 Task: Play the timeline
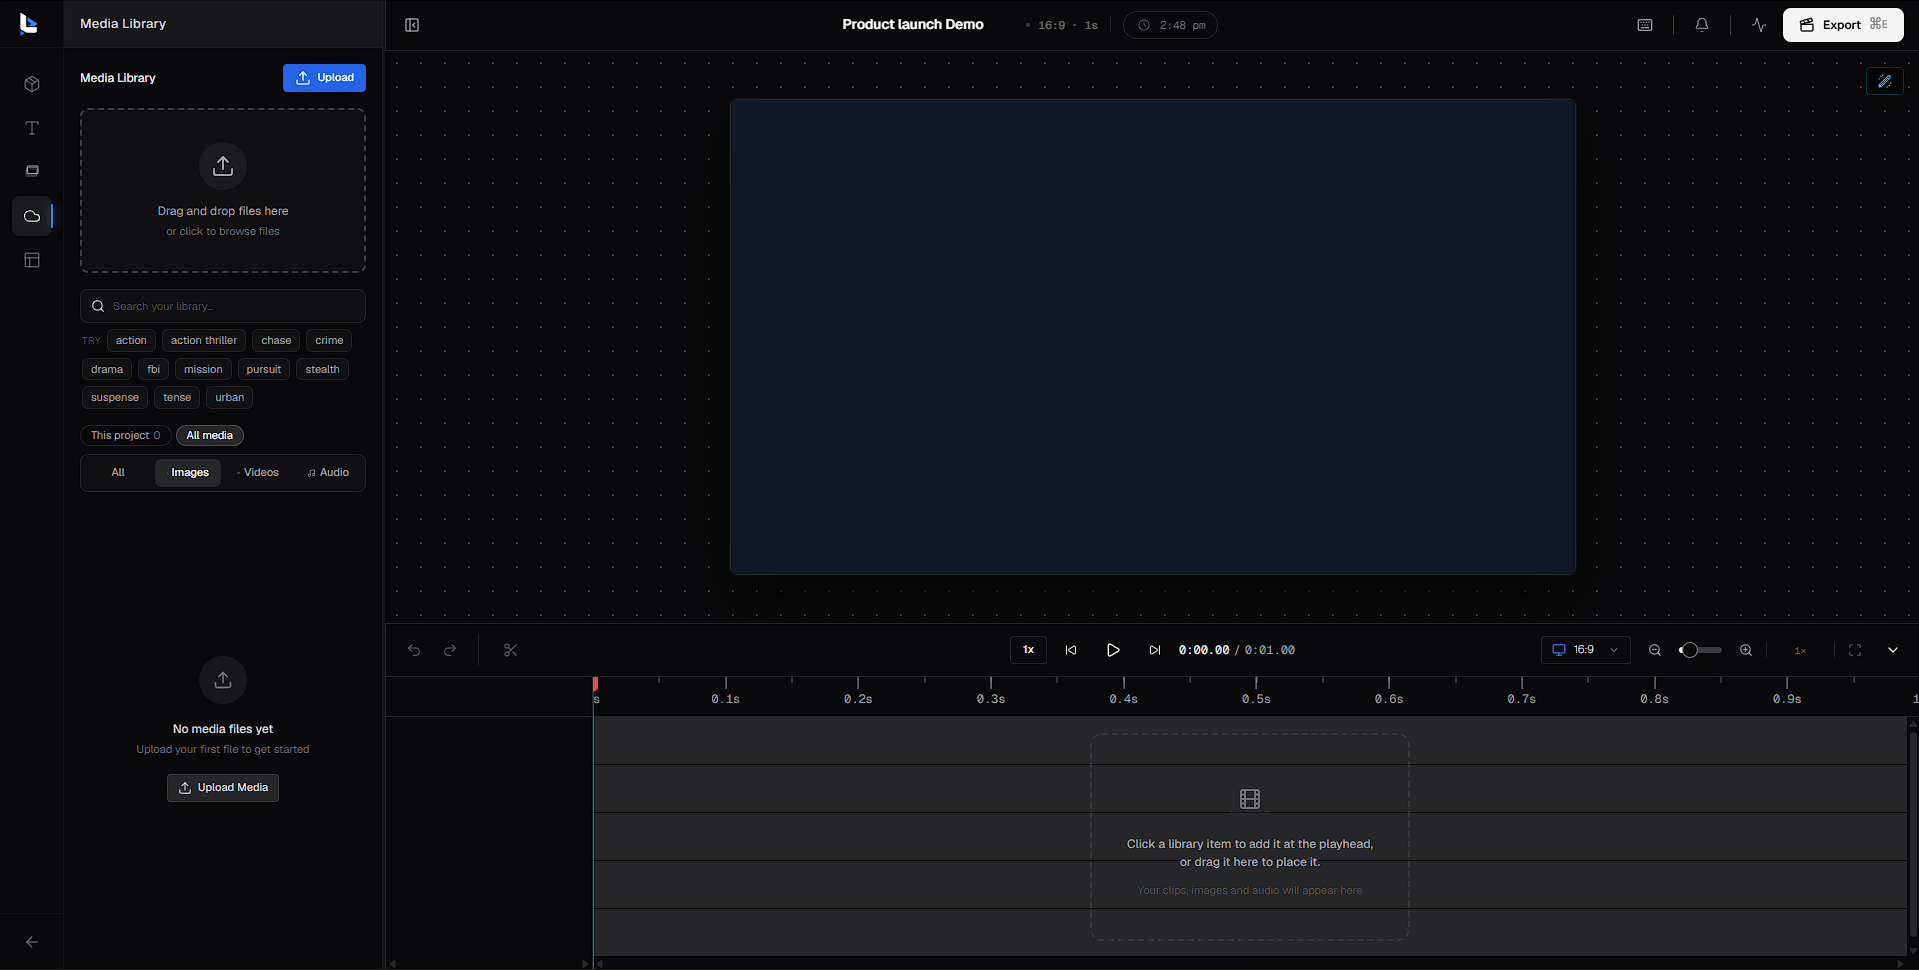coord(1113,650)
